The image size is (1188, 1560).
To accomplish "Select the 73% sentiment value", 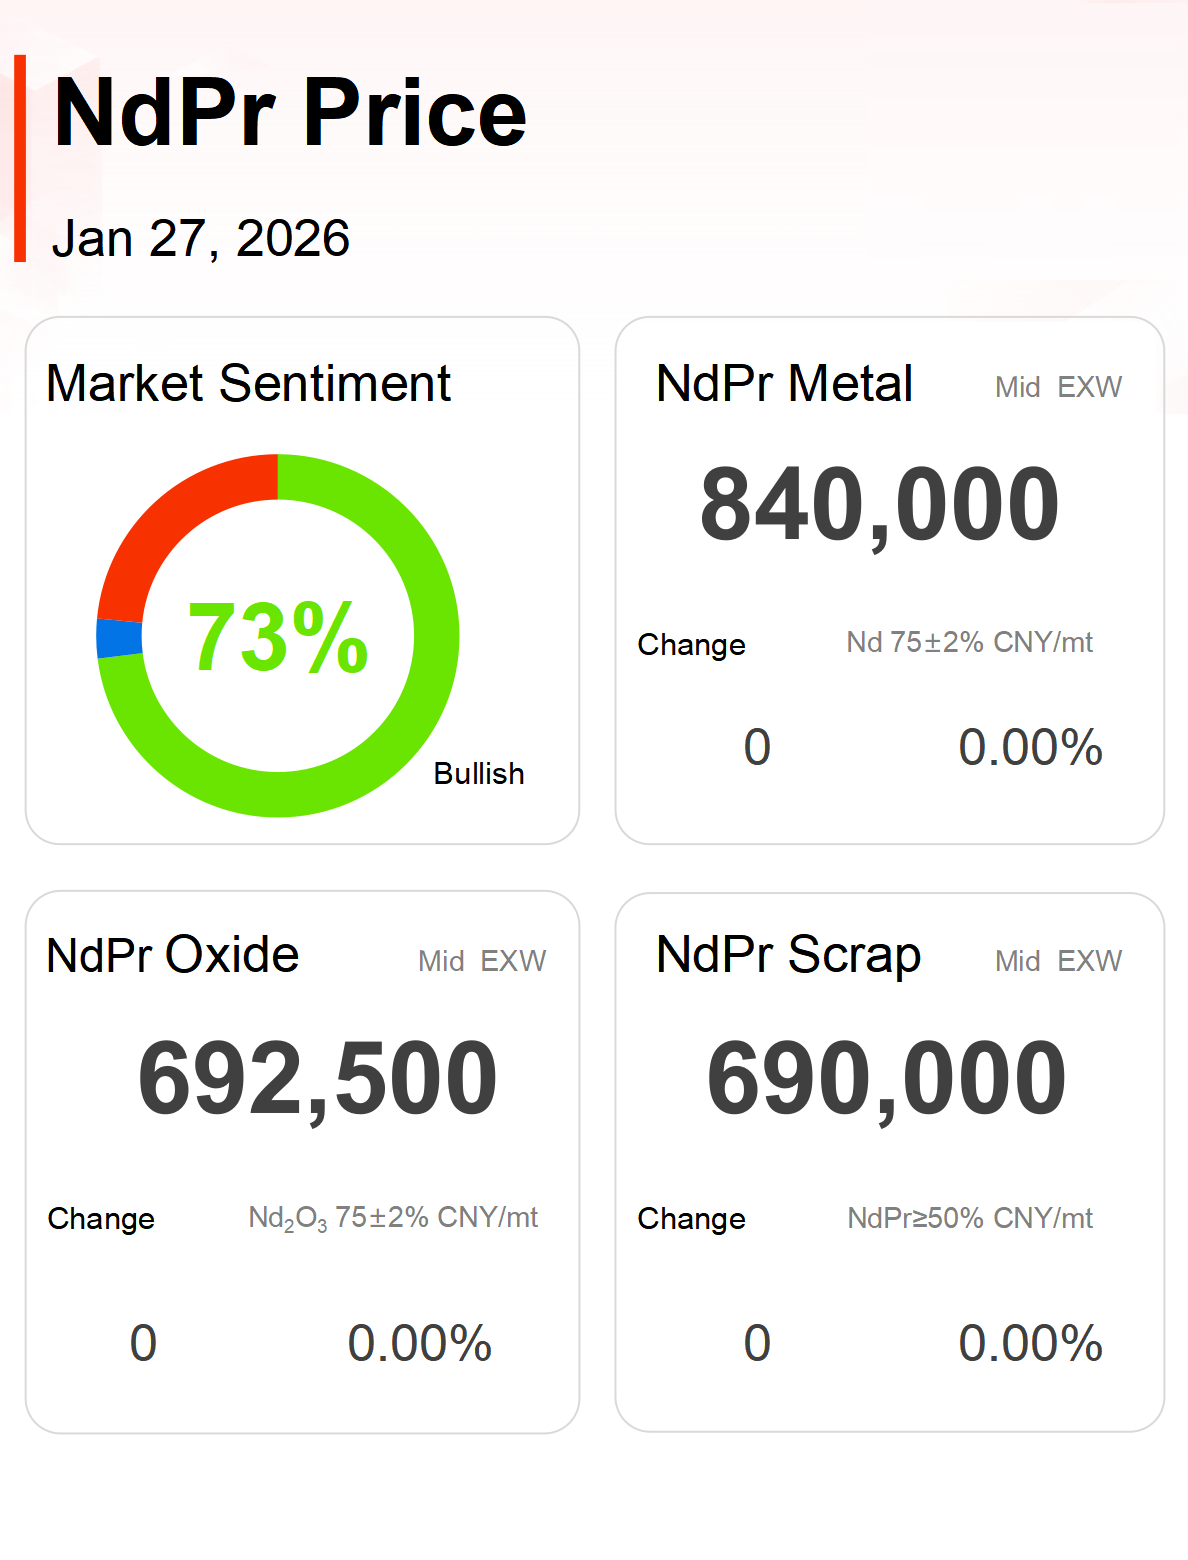I will pyautogui.click(x=278, y=637).
